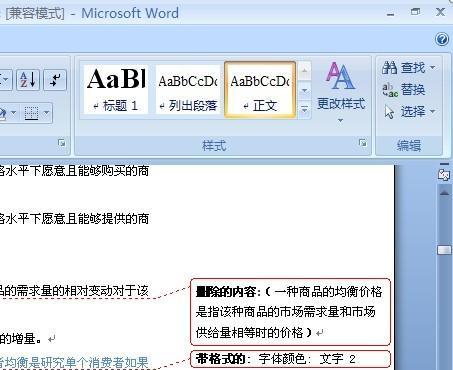Click the 删除的内容 revision balloon
This screenshot has height=370, width=453.
(290, 312)
